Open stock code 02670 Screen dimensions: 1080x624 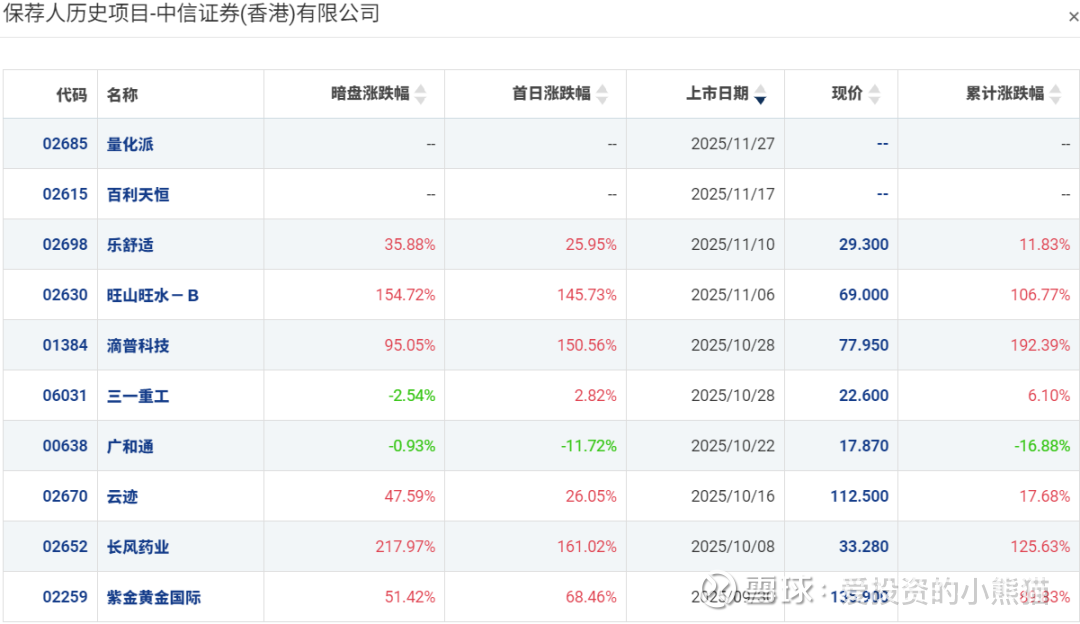click(x=65, y=496)
